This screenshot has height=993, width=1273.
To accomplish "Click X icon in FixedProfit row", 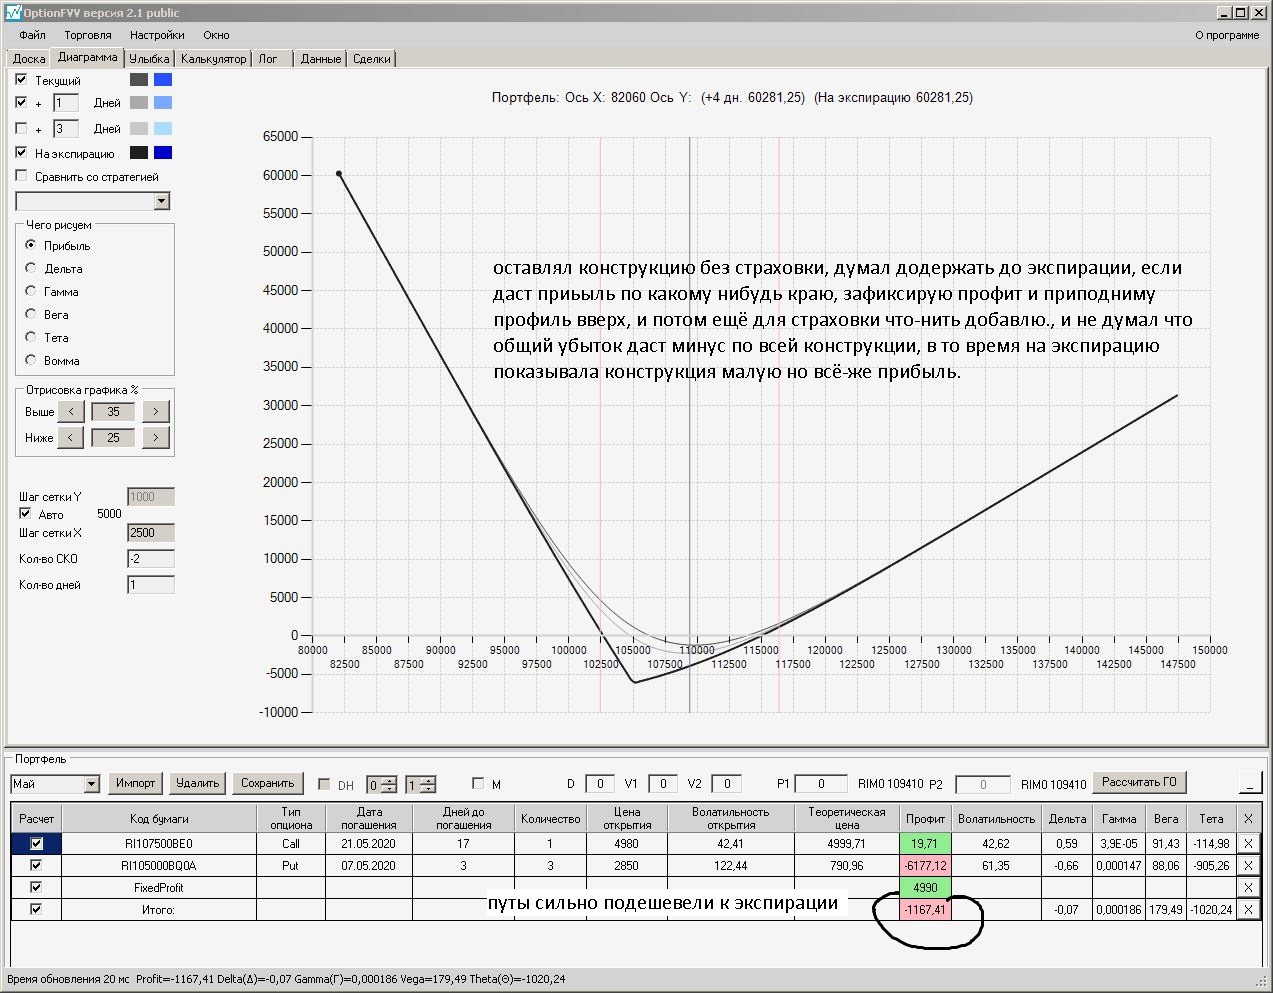I will tap(1247, 888).
